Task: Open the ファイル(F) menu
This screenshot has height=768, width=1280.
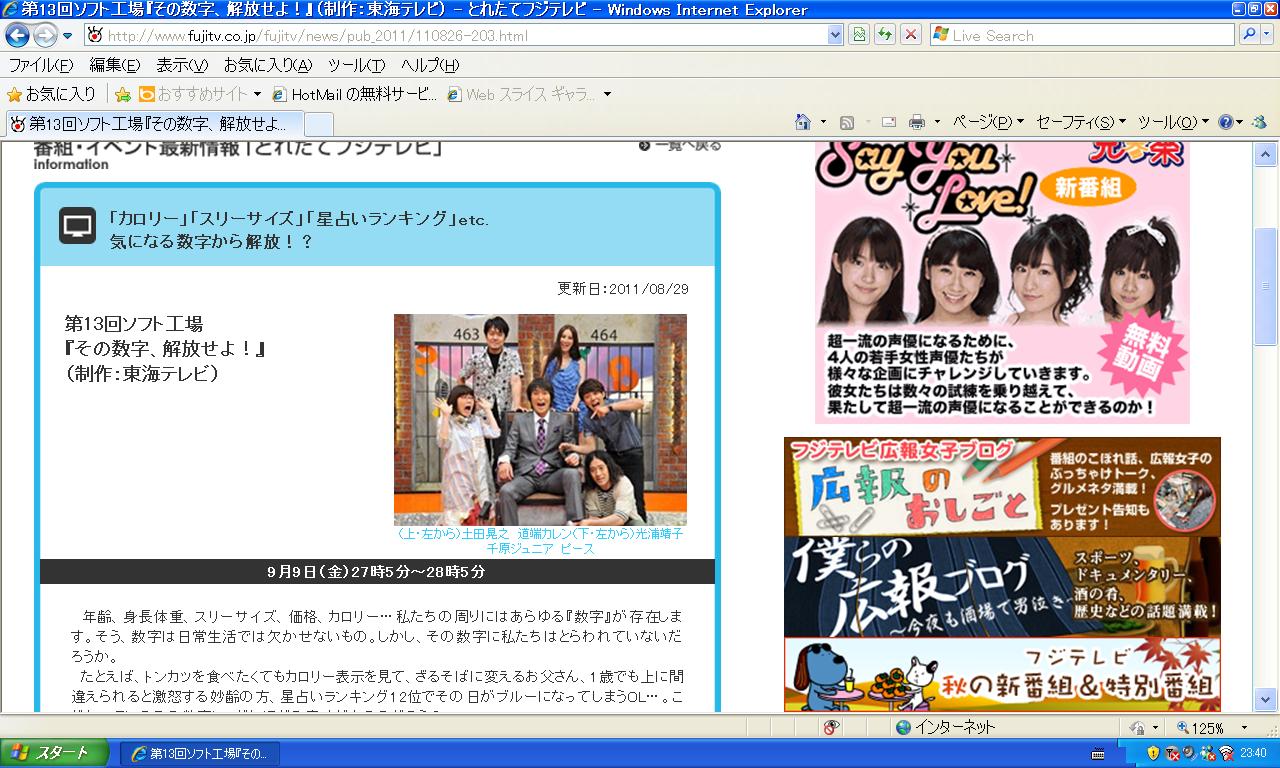Action: [x=41, y=66]
